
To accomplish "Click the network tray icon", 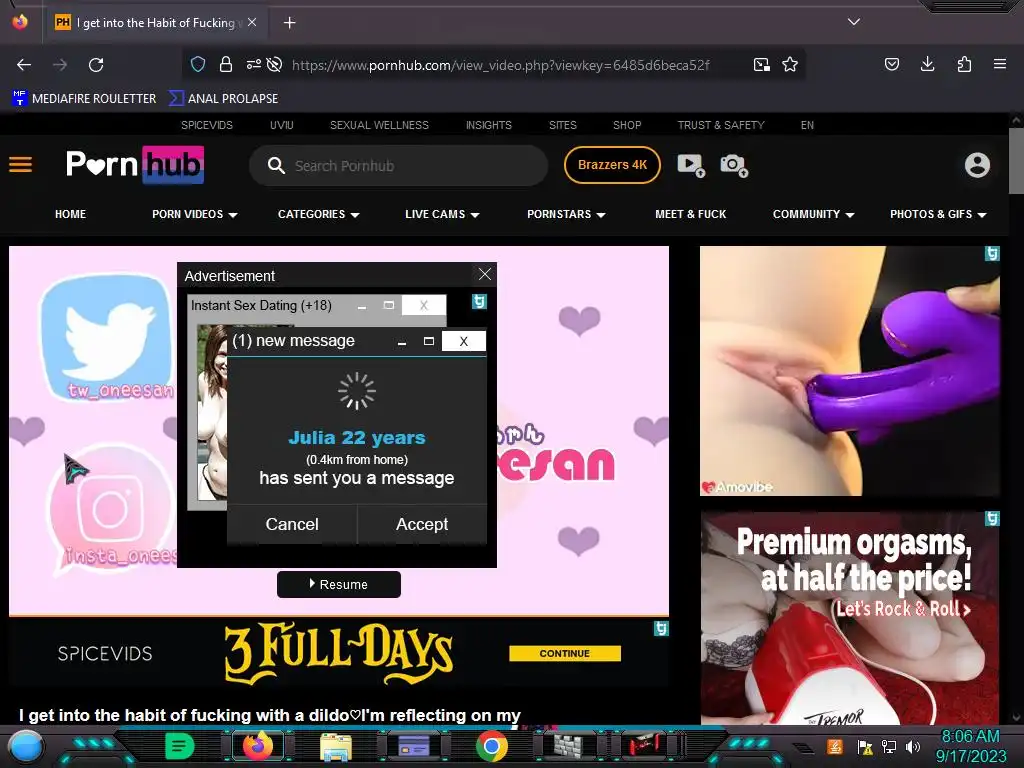I will 889,746.
